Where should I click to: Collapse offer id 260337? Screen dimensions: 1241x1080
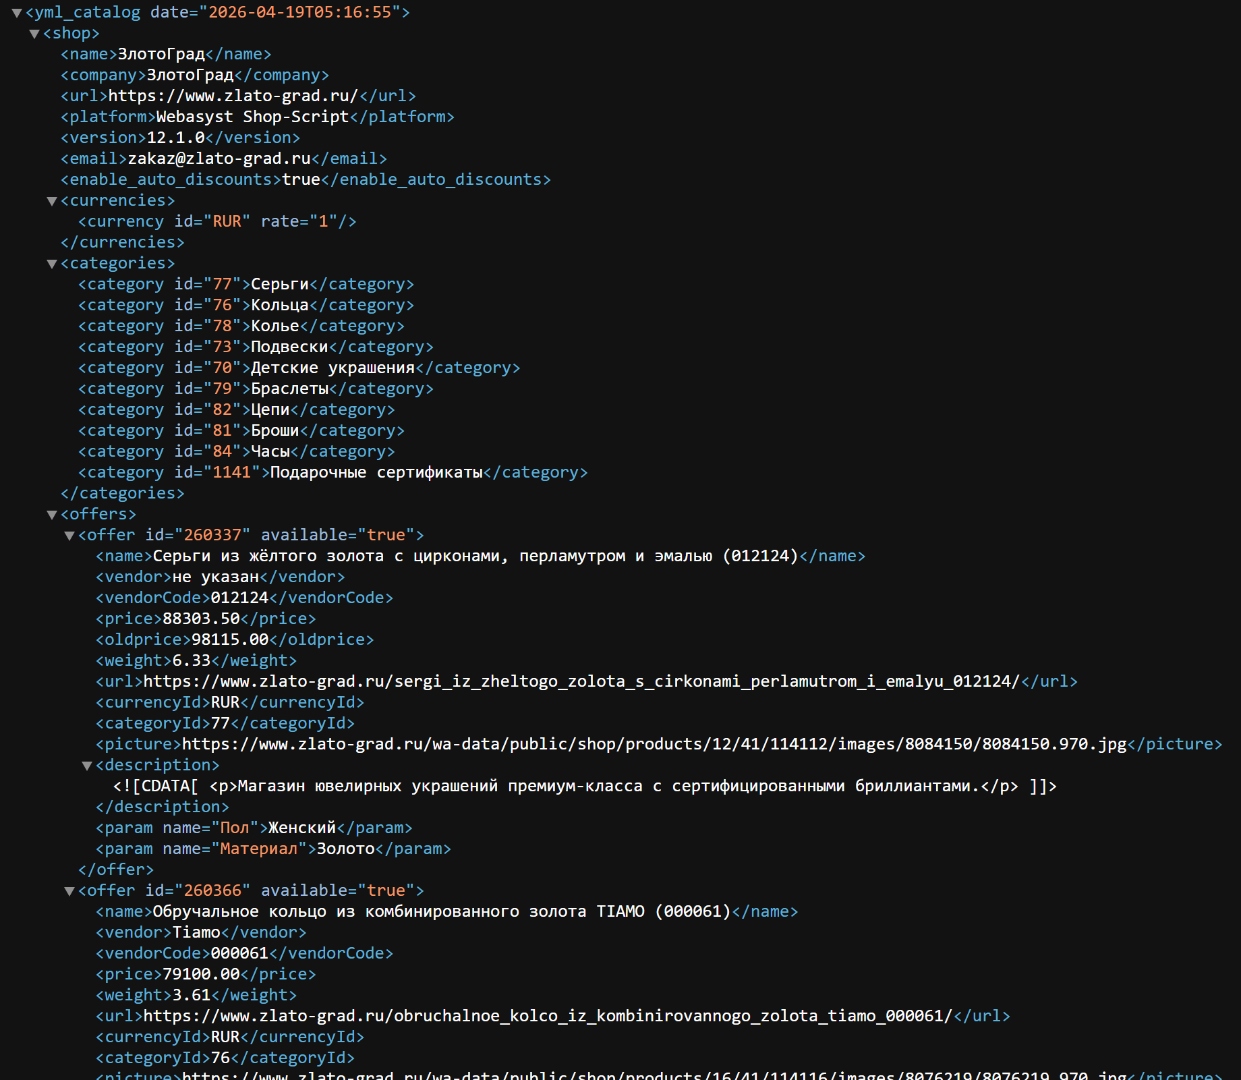pos(70,536)
